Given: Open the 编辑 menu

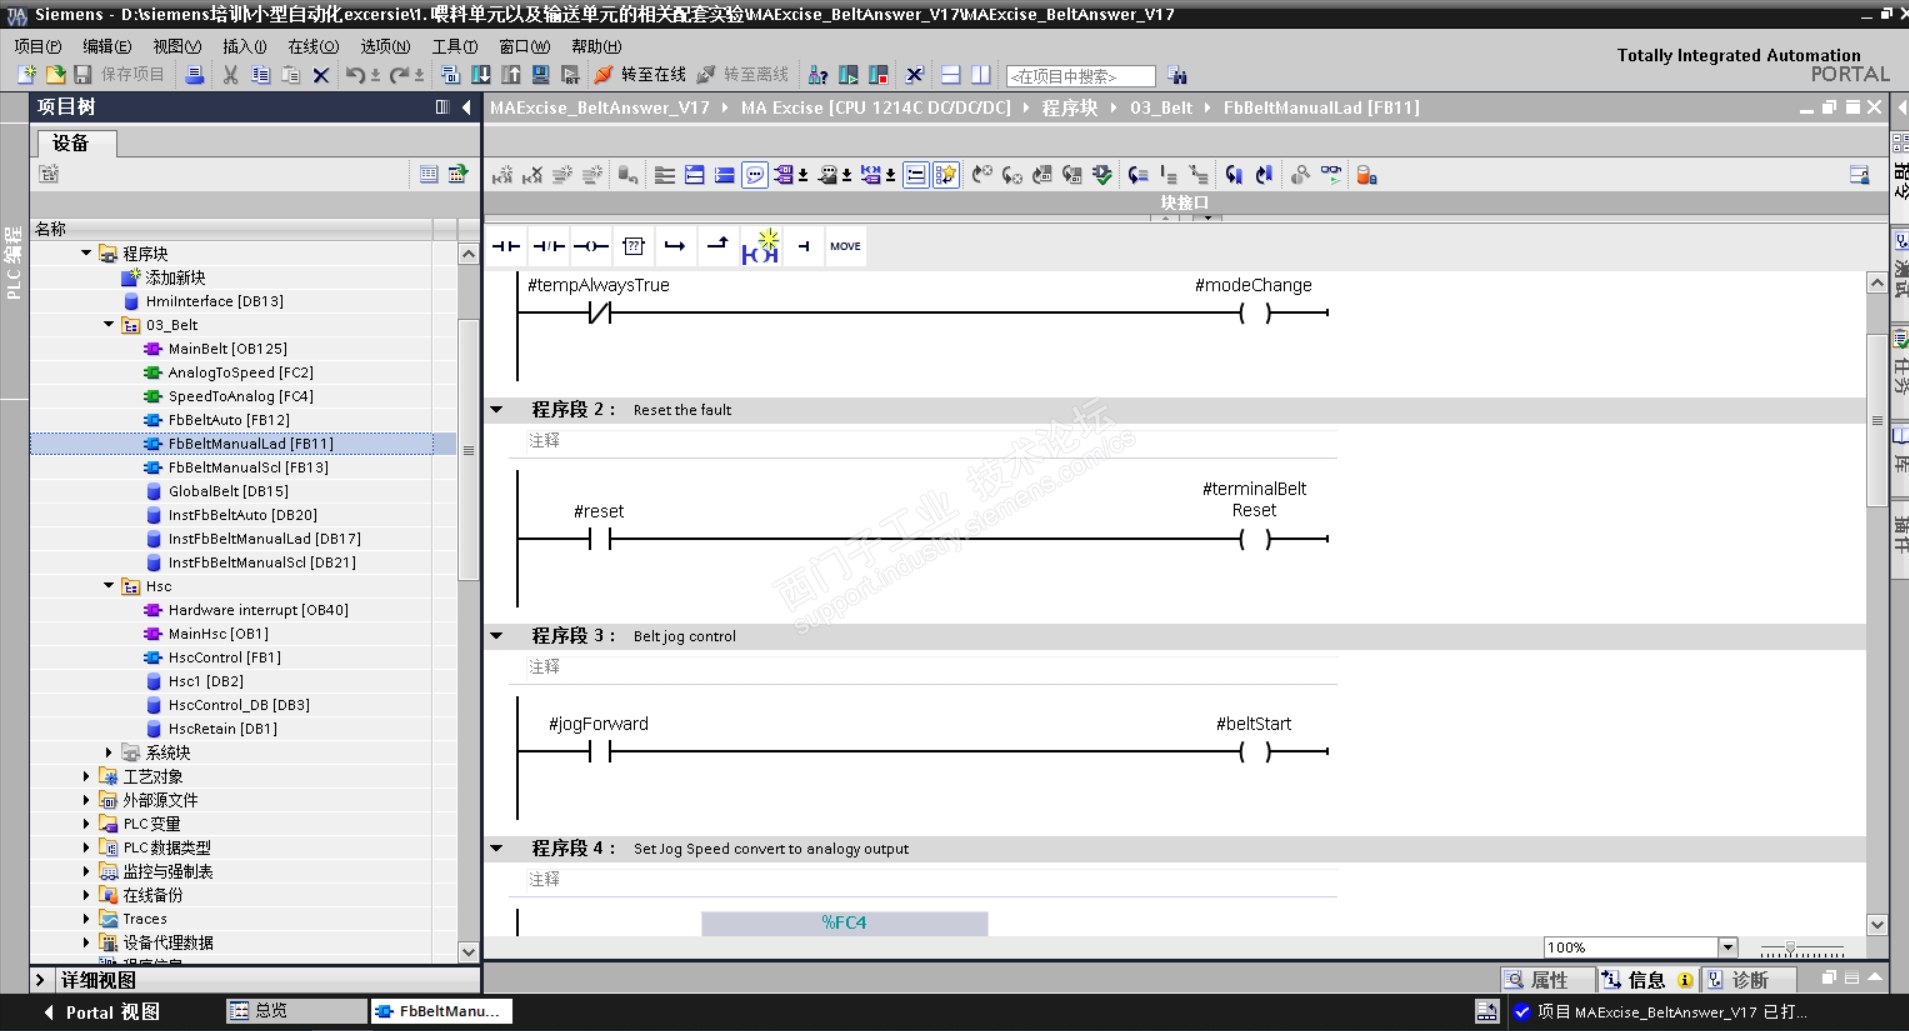Looking at the screenshot, I should pos(107,46).
